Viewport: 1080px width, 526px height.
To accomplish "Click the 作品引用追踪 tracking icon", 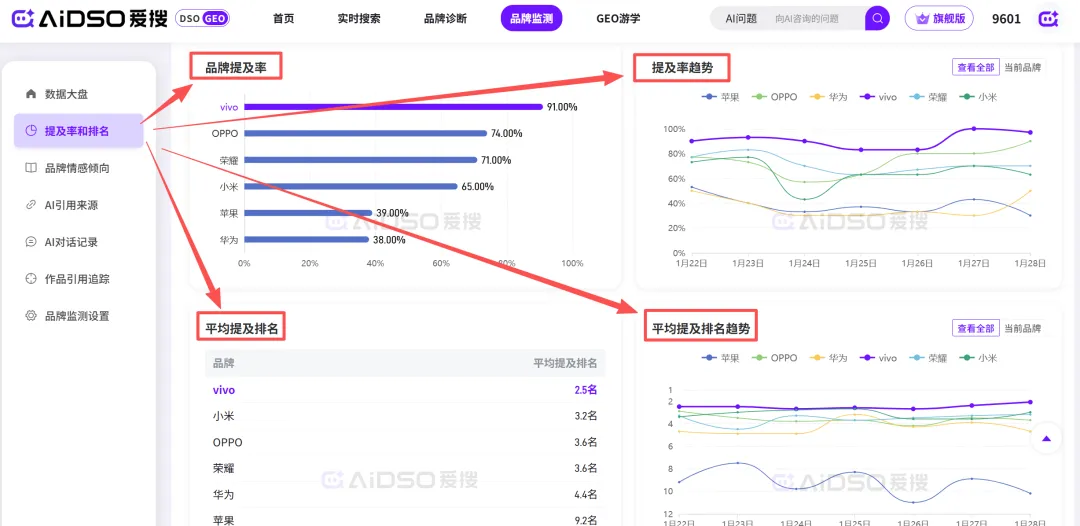I will coord(31,279).
